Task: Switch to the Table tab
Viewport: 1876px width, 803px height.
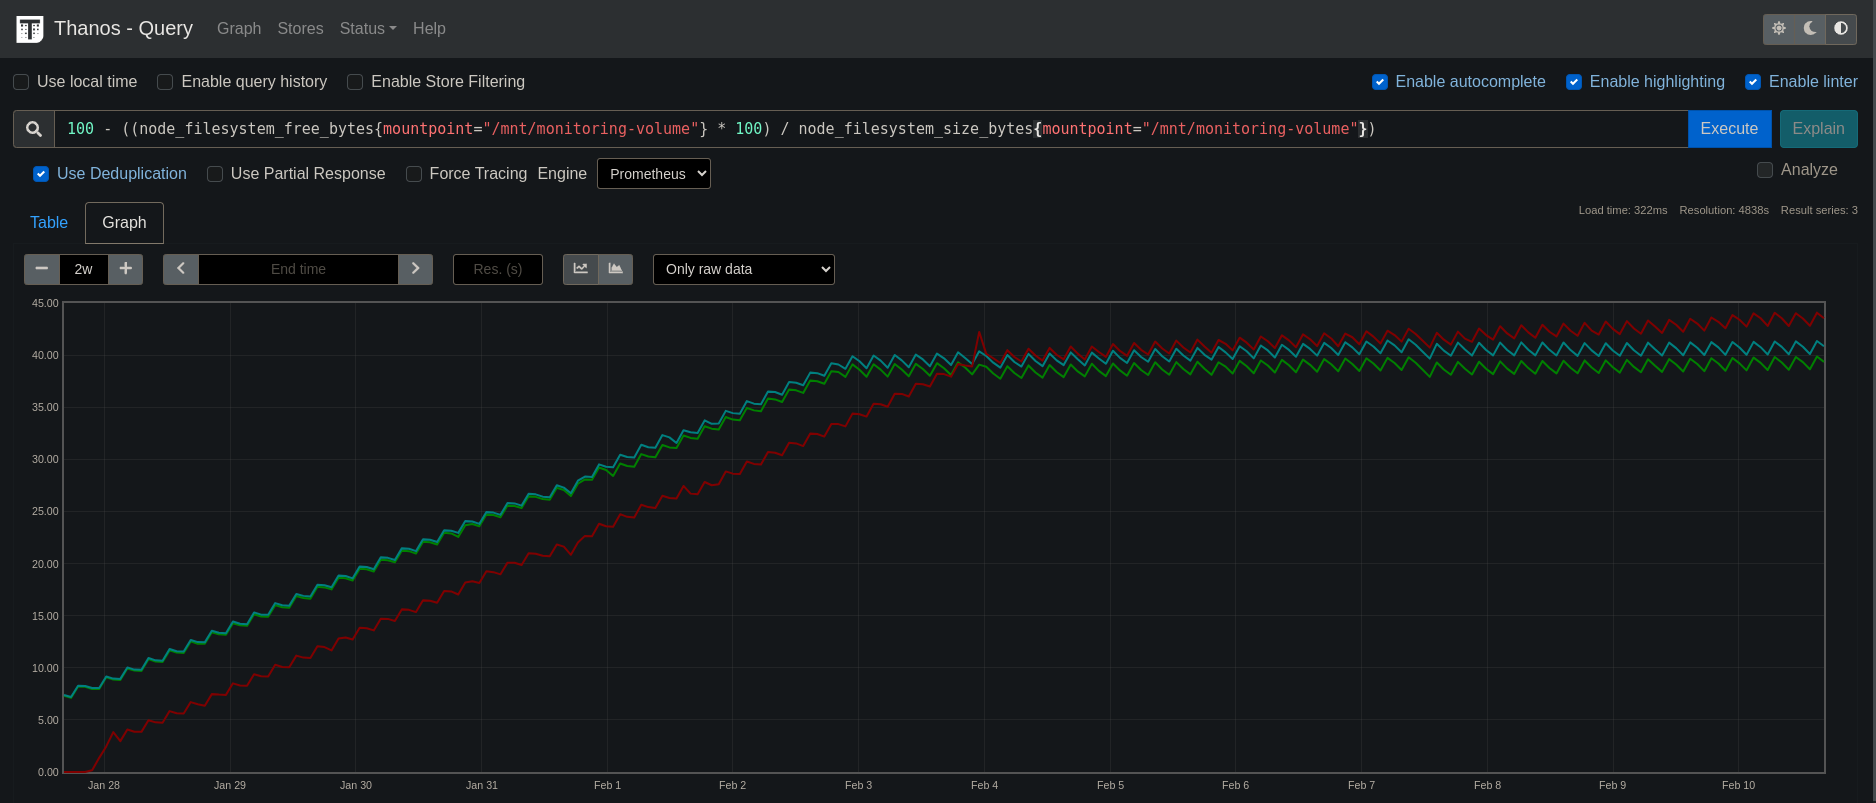Action: (49, 223)
